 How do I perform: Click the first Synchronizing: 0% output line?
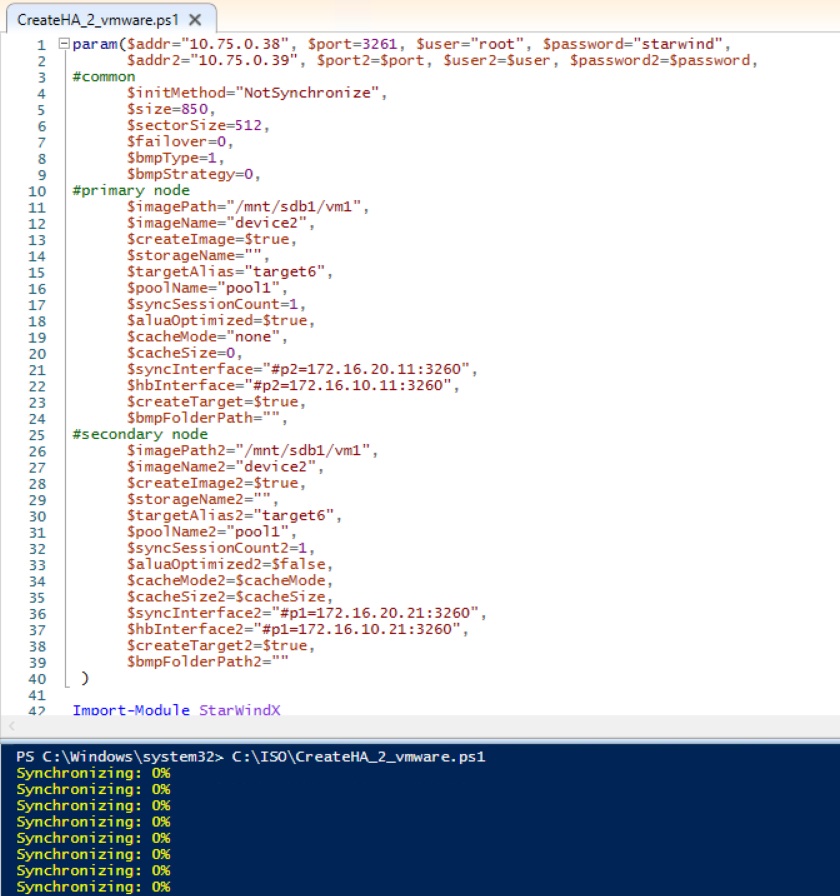click(93, 773)
